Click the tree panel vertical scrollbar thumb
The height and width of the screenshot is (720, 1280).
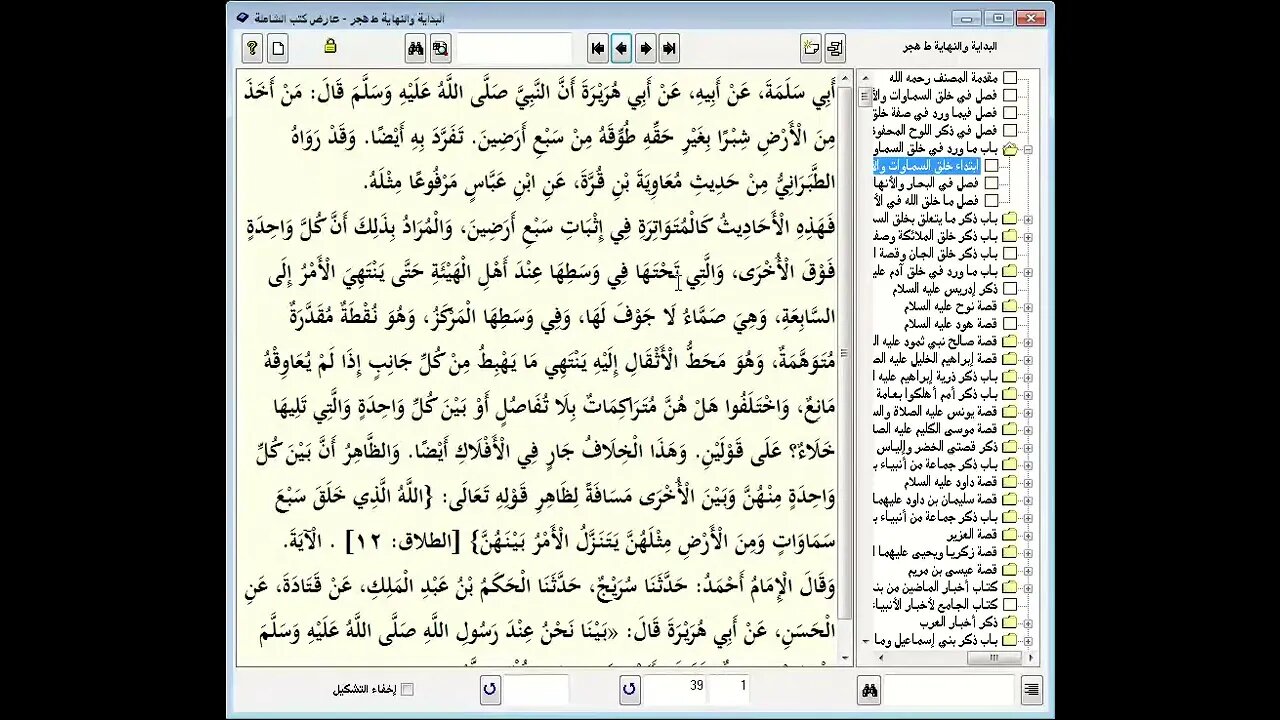[865, 95]
